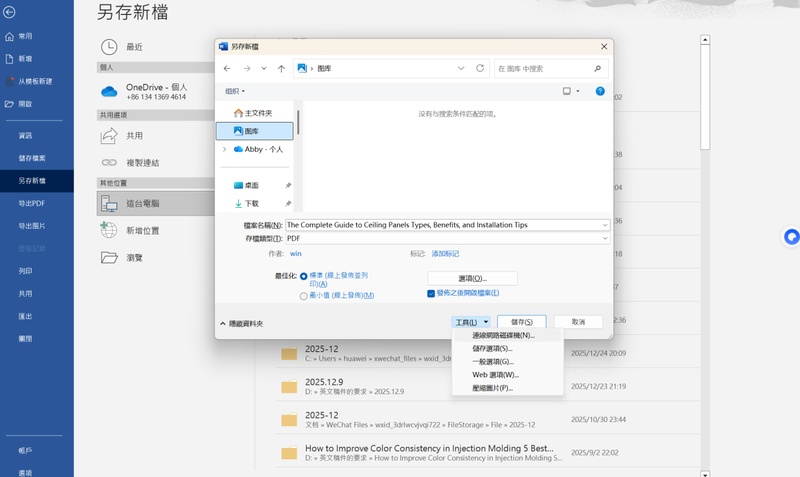Viewport: 800px width, 477px height.
Task: Click the navigation pane scrollbar in dialog
Action: pos(298,122)
